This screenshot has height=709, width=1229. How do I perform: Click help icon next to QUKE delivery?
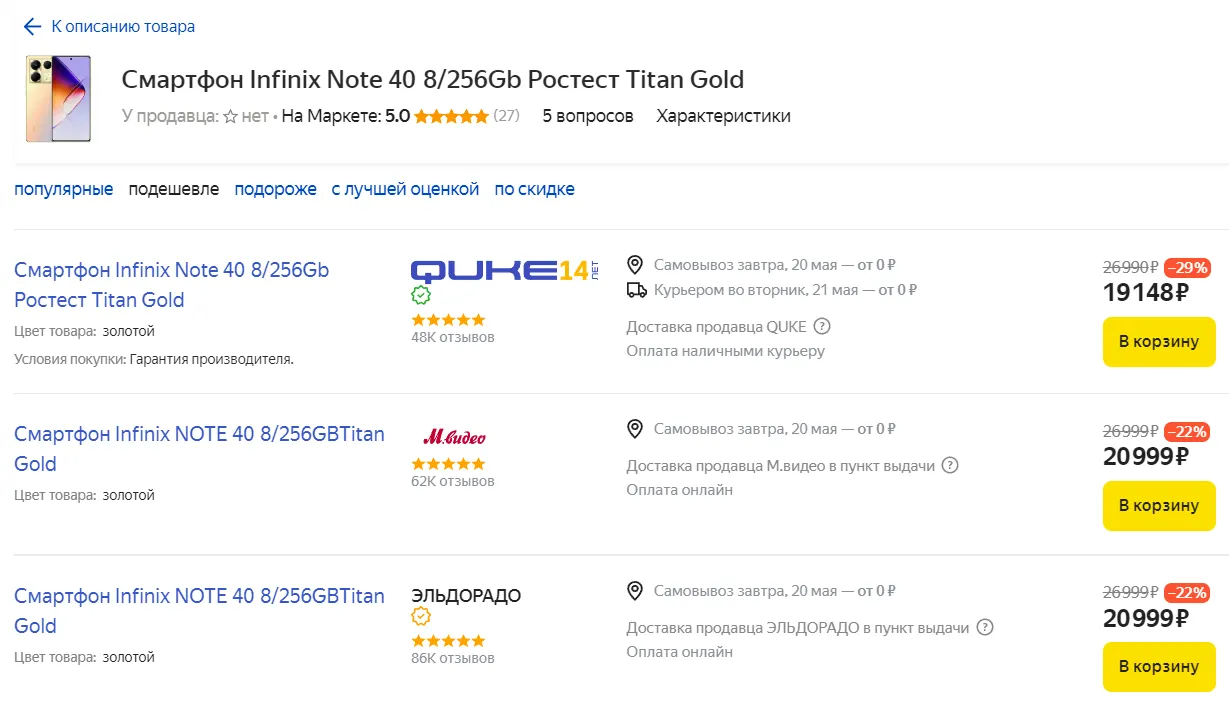coord(822,326)
